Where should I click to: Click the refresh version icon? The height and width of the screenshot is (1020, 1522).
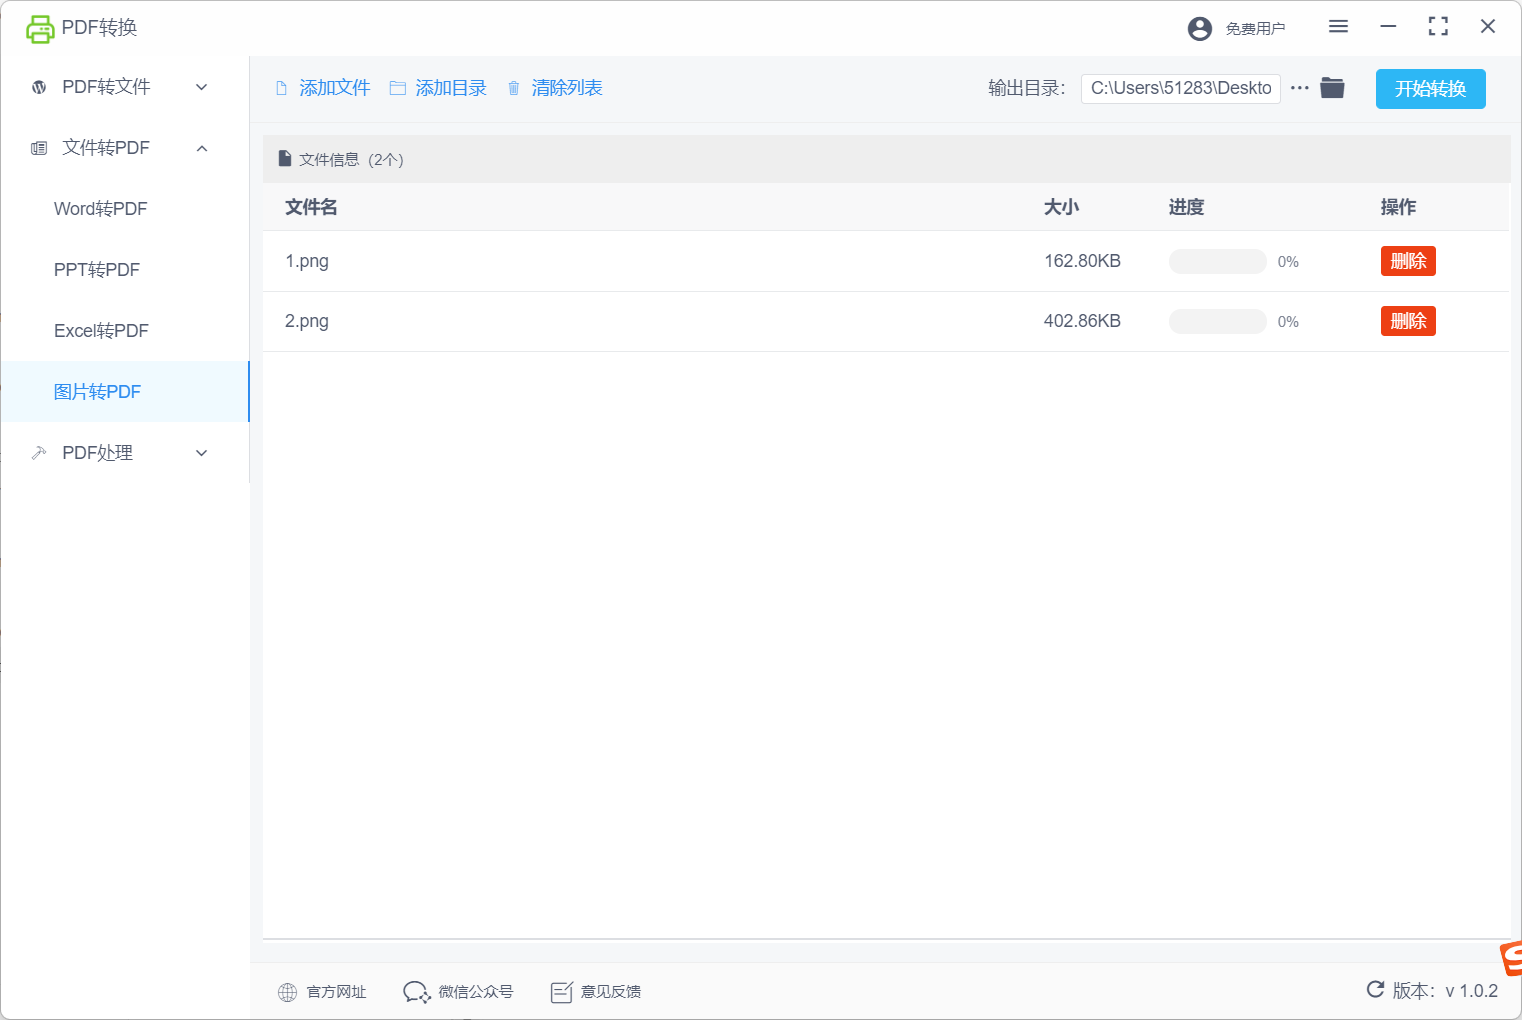1376,990
